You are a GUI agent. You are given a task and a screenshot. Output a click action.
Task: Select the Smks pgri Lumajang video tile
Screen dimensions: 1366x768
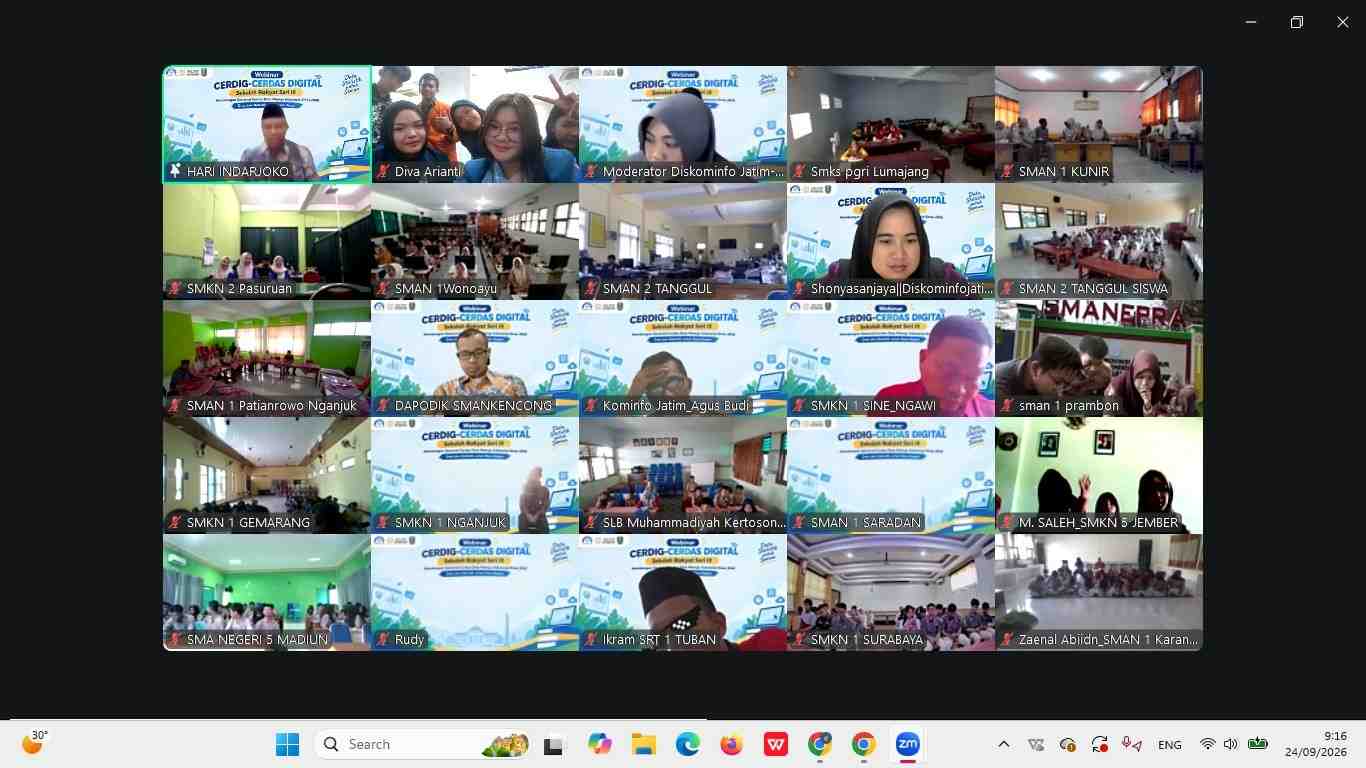click(891, 124)
